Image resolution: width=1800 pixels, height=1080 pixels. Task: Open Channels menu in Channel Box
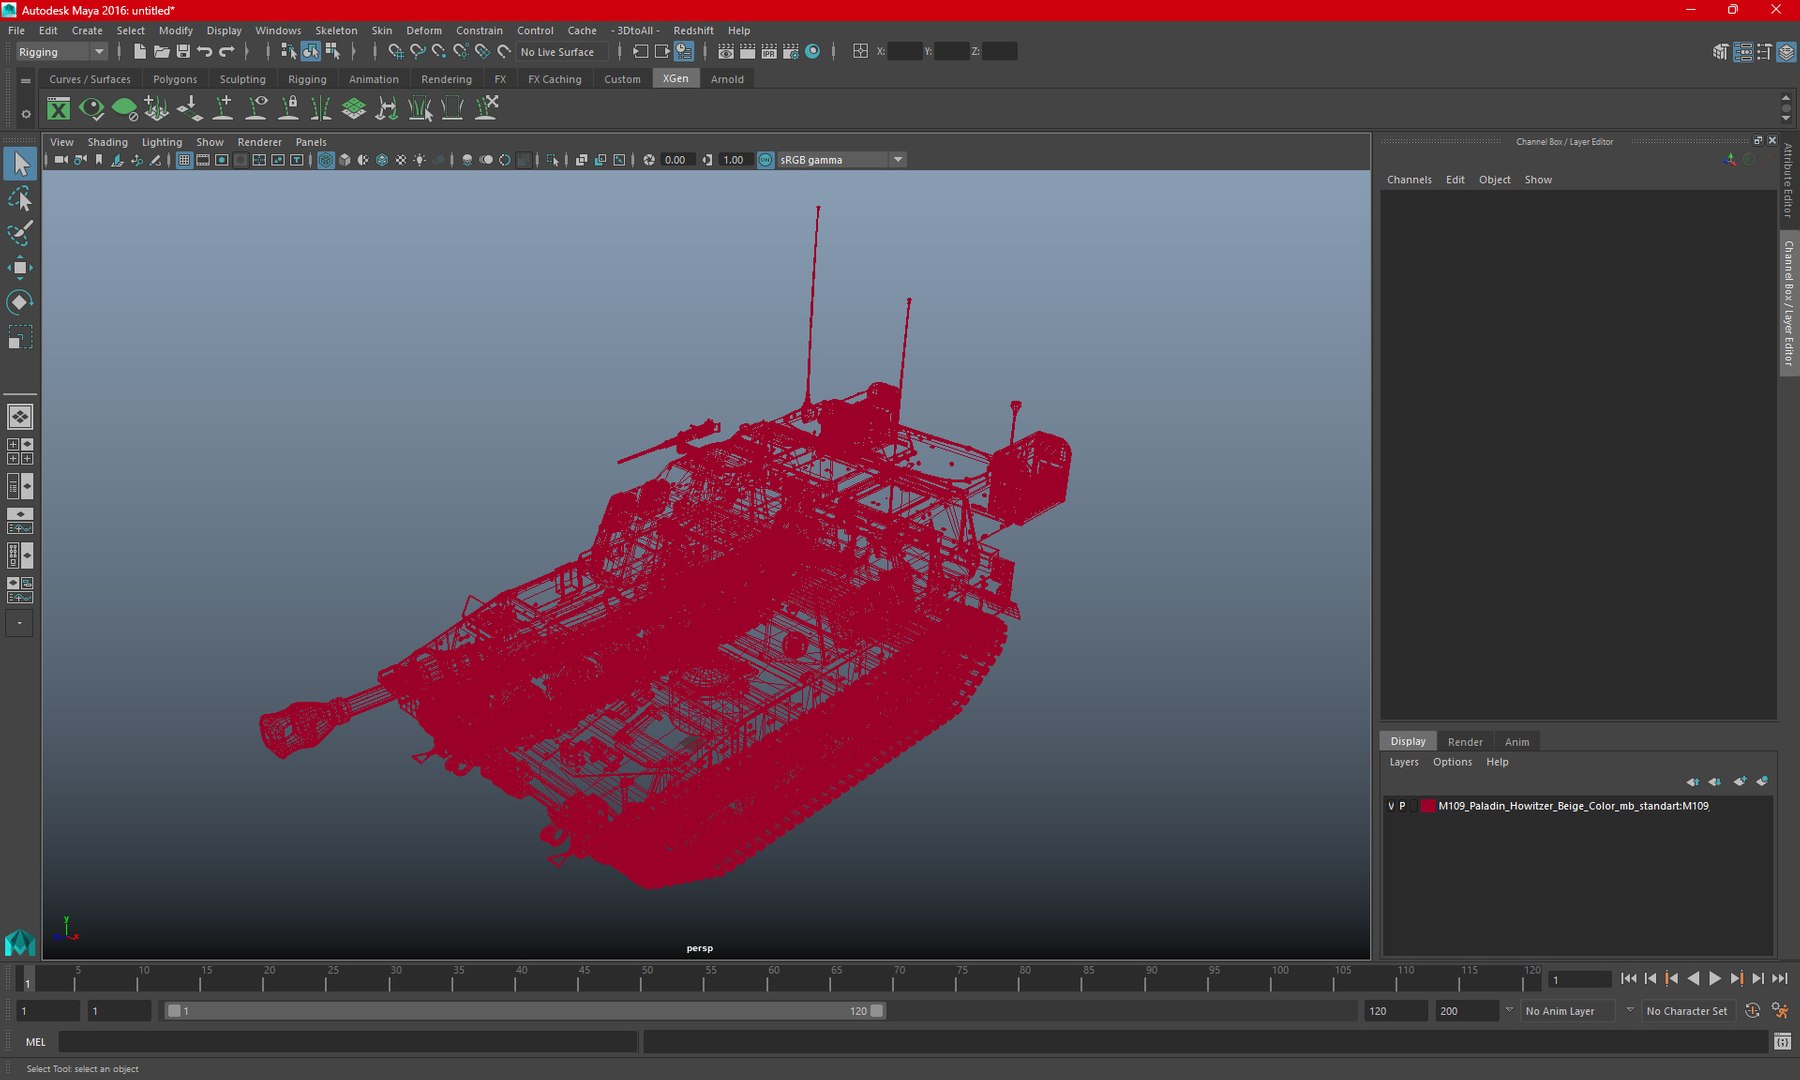point(1409,180)
